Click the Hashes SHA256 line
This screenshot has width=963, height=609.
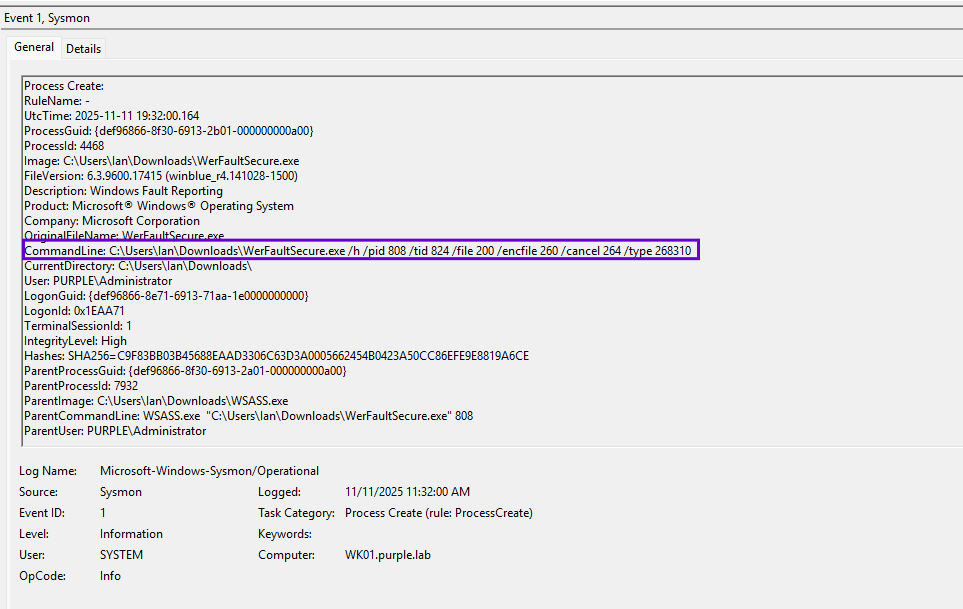pyautogui.click(x=276, y=356)
